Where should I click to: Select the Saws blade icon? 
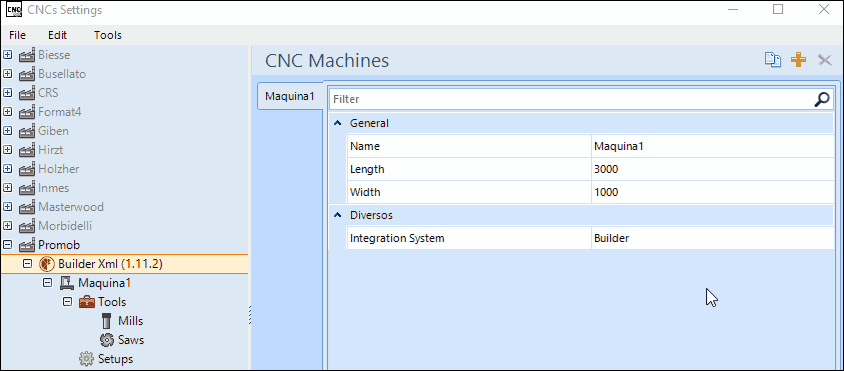(107, 340)
